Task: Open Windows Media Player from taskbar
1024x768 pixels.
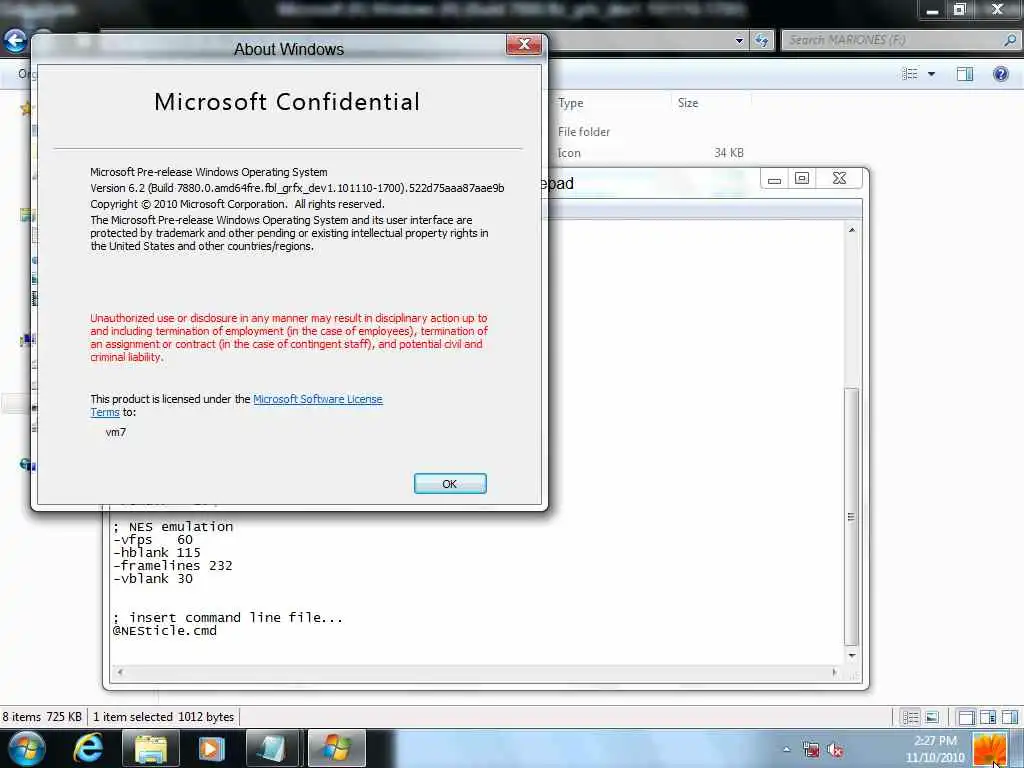Action: click(x=211, y=748)
